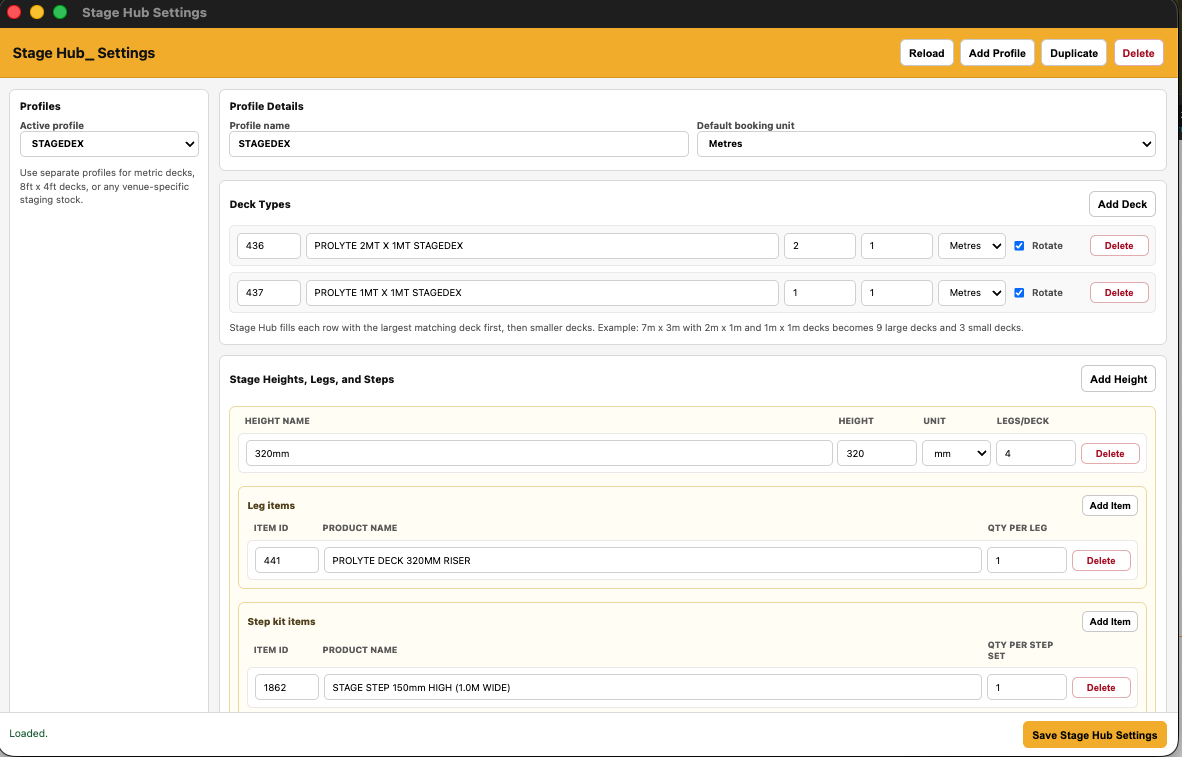Toggle Rotate checkbox for deck 437
The height and width of the screenshot is (757, 1182).
(x=1019, y=293)
